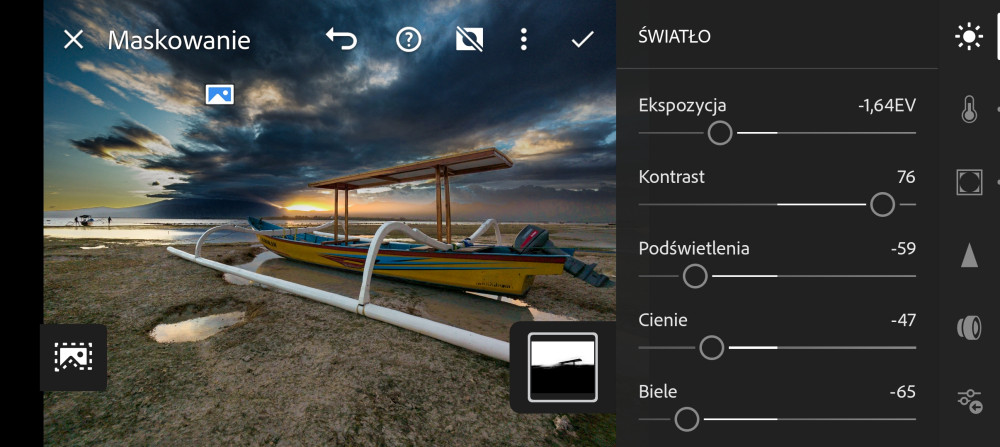Adjust the Biele slider handle
Viewport: 1000px width, 447px height.
pos(687,420)
